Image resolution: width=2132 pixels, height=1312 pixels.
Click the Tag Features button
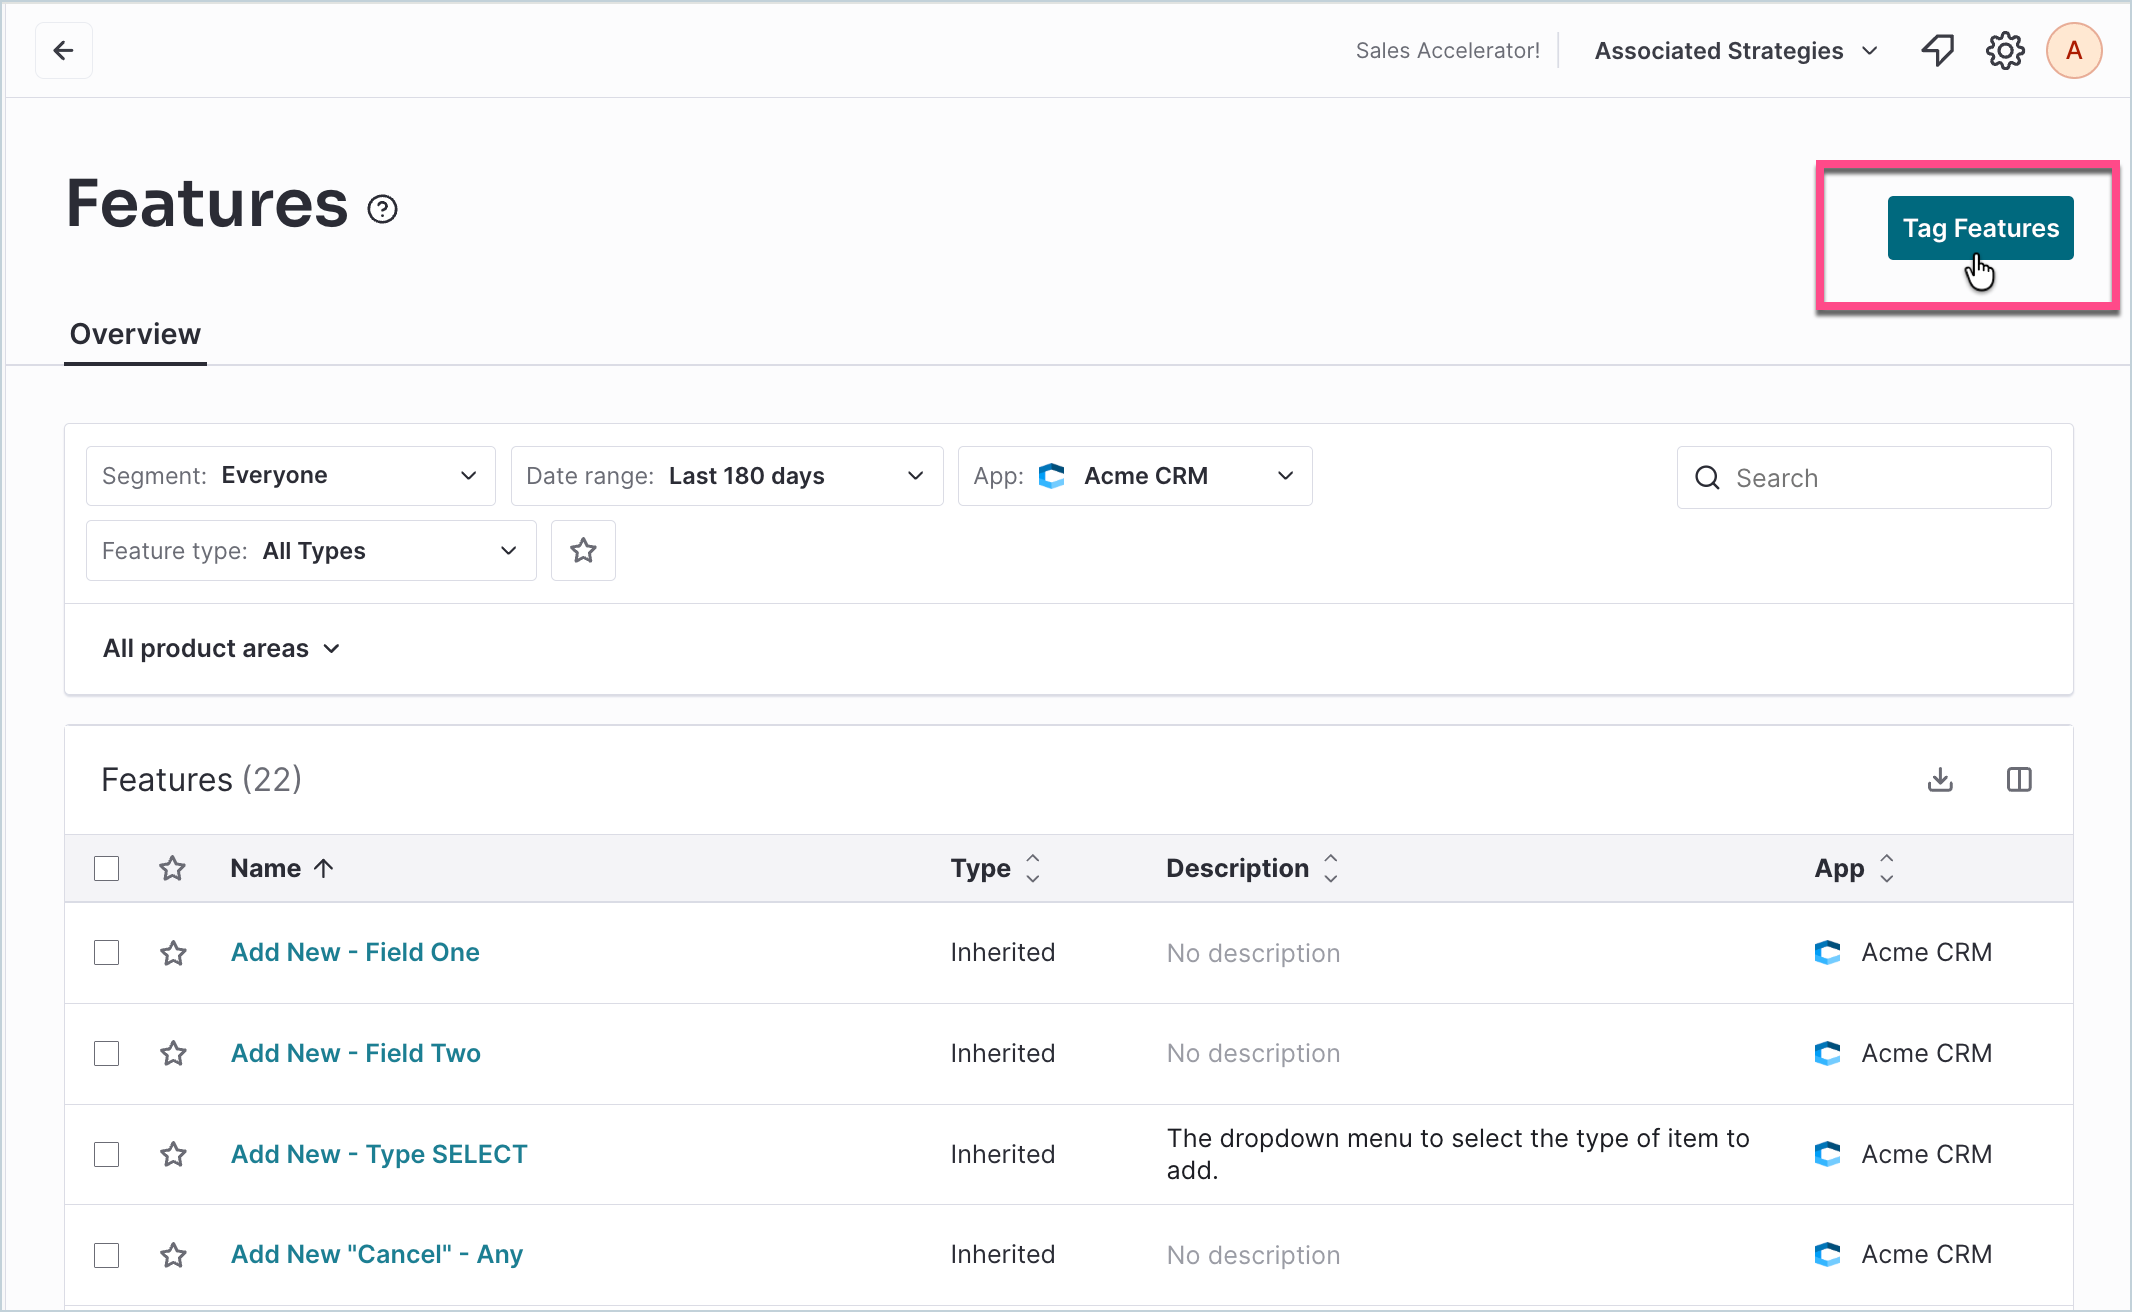1980,228
